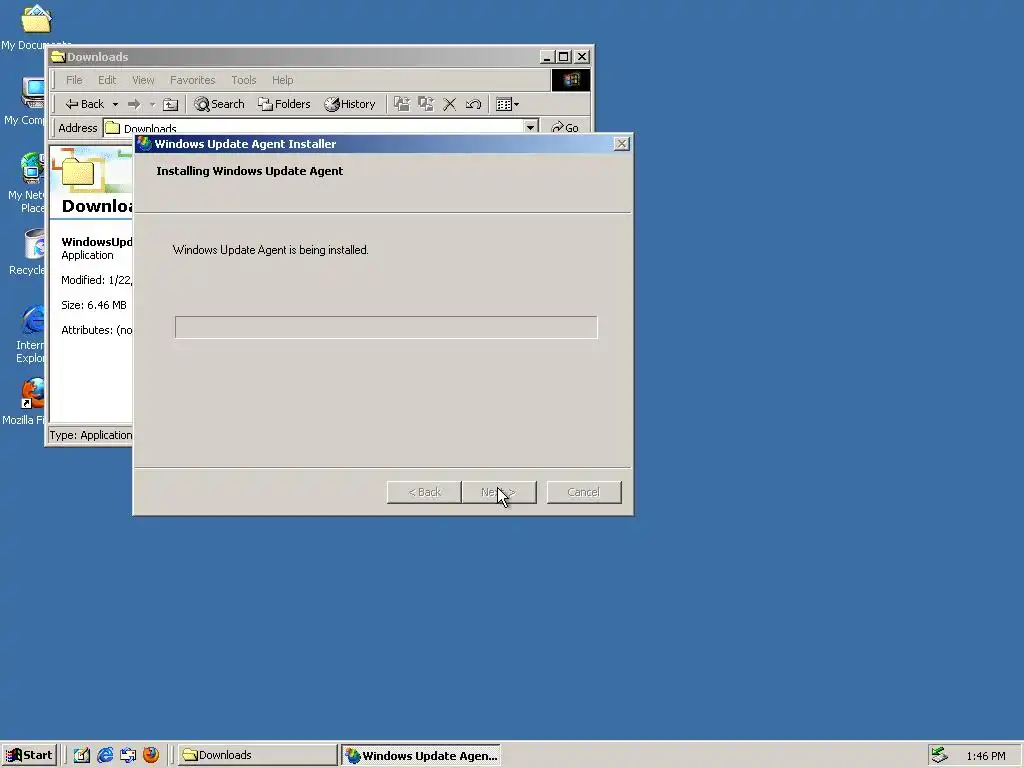Image resolution: width=1024 pixels, height=768 pixels.
Task: Click the large Downloads folder pane icon
Action: click(78, 171)
